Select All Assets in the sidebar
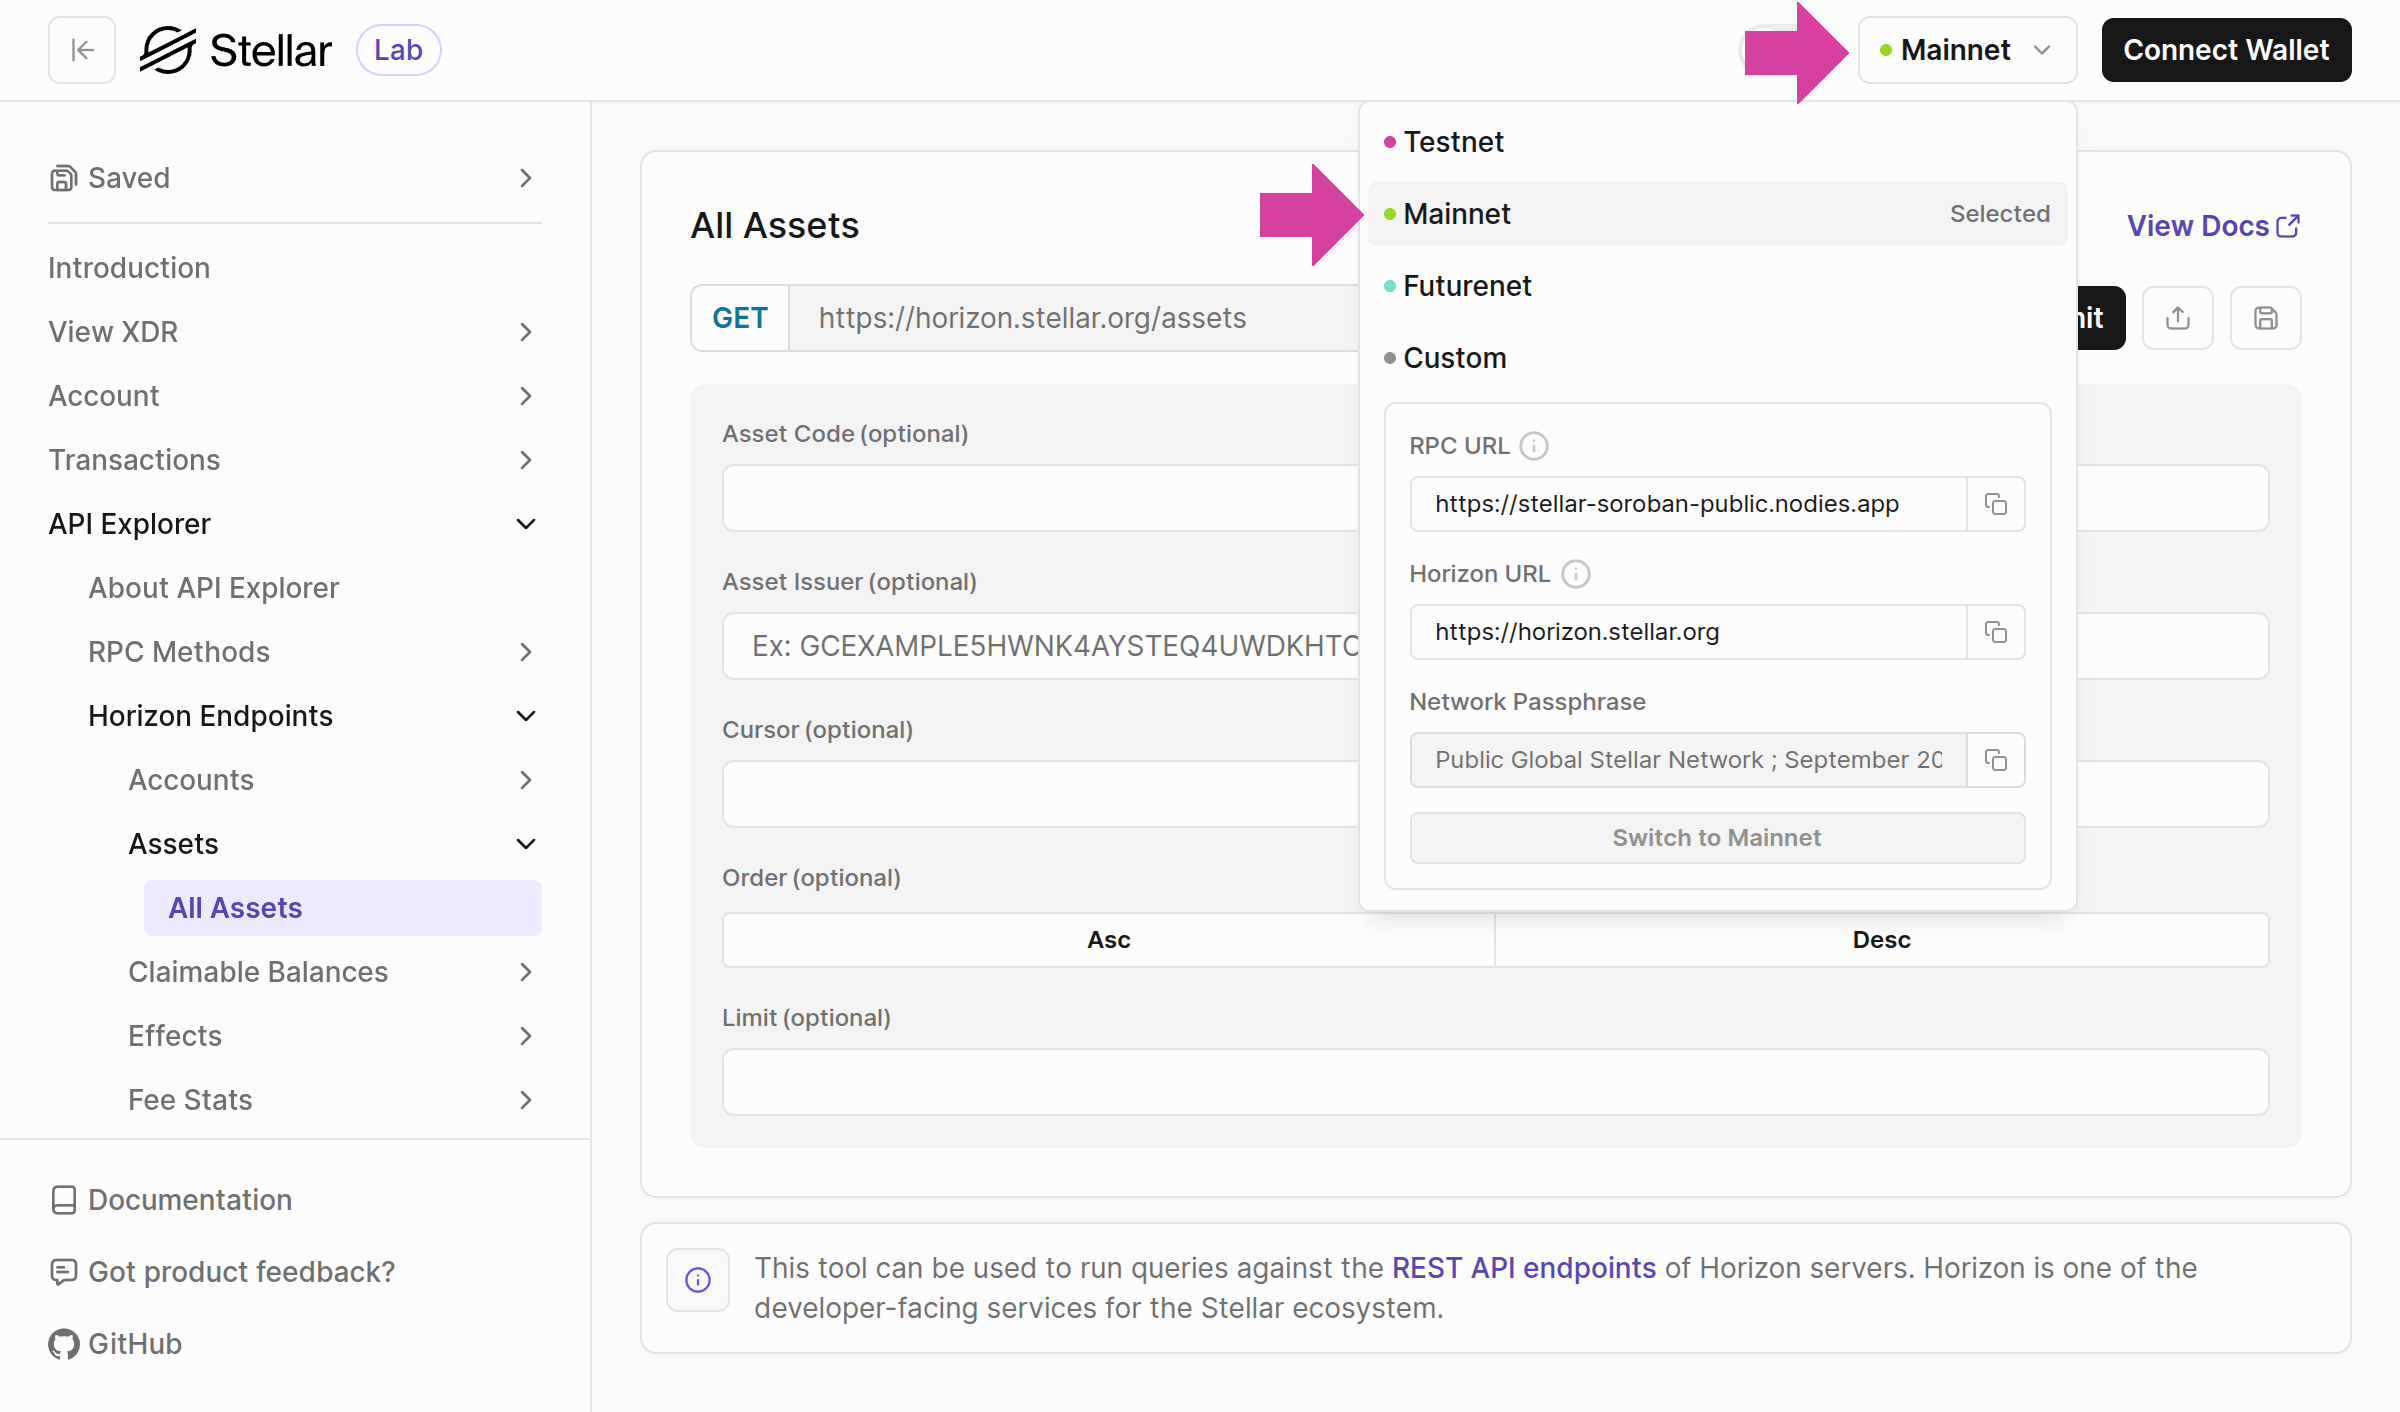The height and width of the screenshot is (1412, 2400). [235, 907]
